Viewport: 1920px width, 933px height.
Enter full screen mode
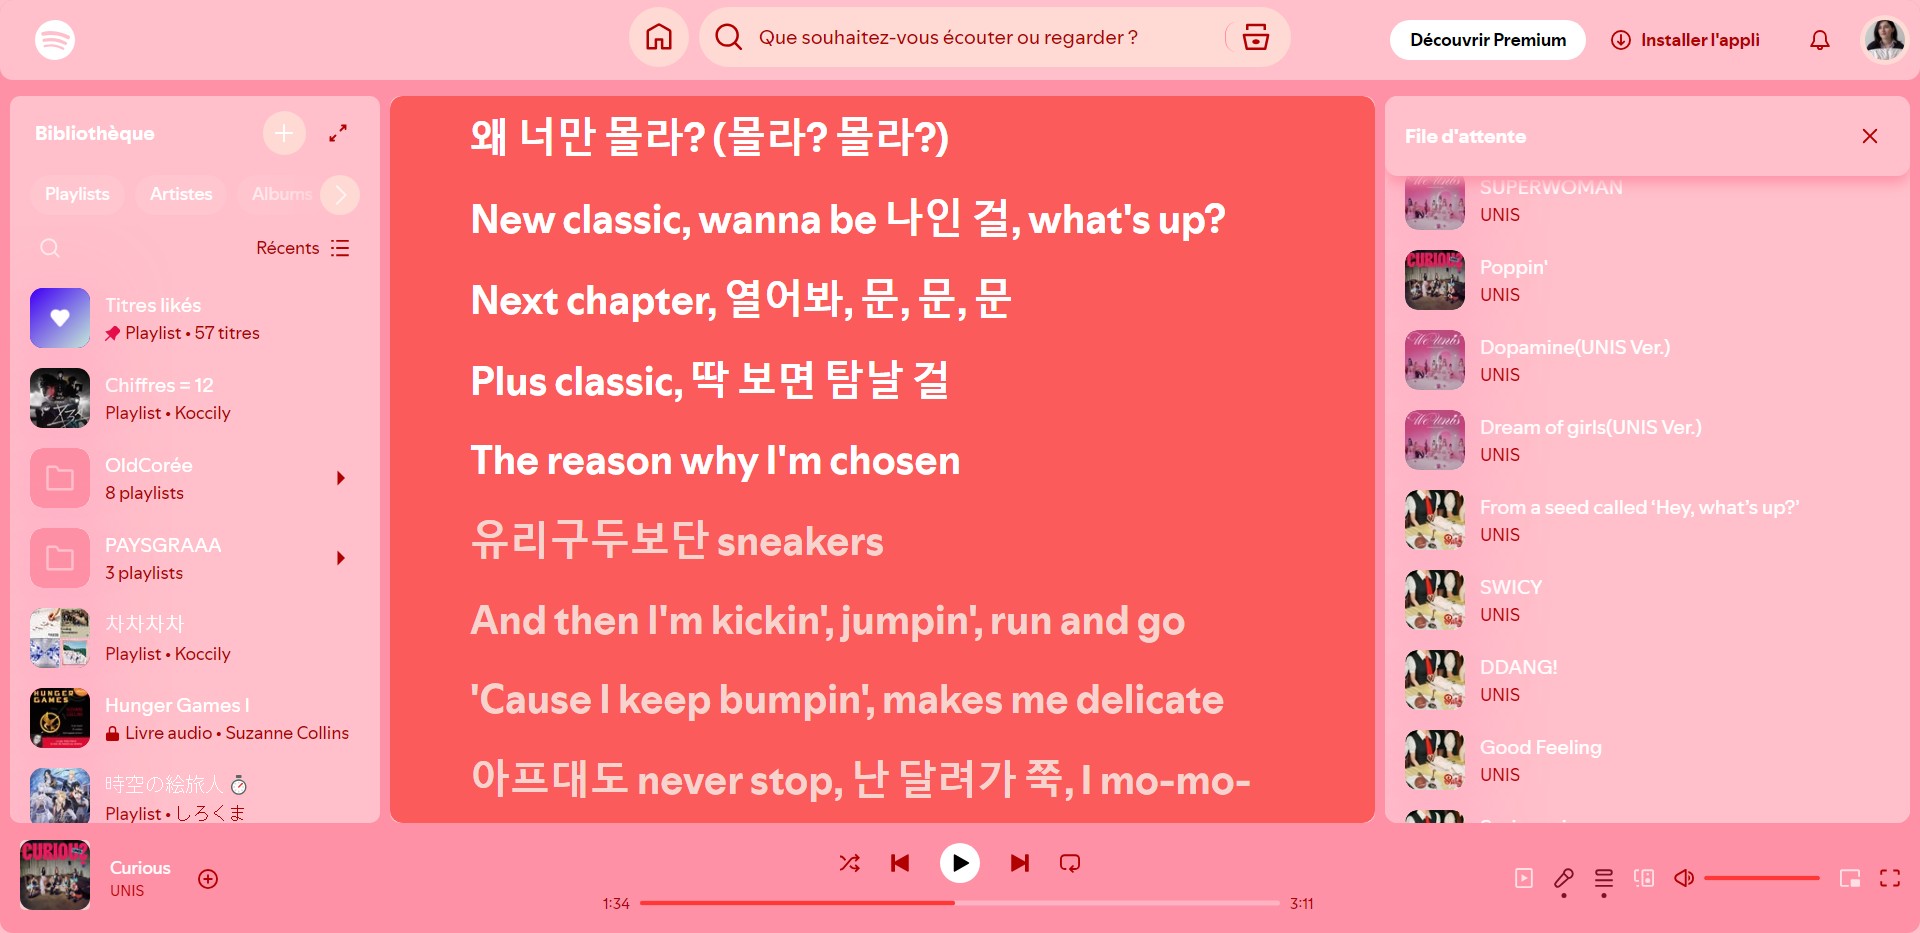tap(1890, 878)
